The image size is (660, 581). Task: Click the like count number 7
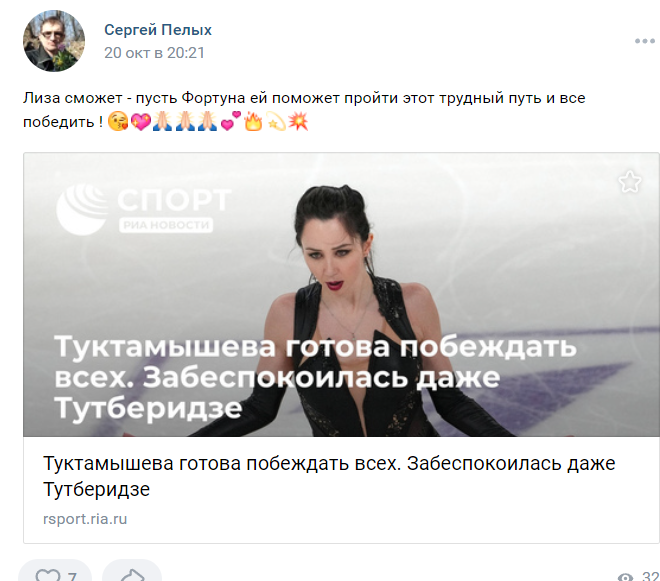[x=72, y=576]
